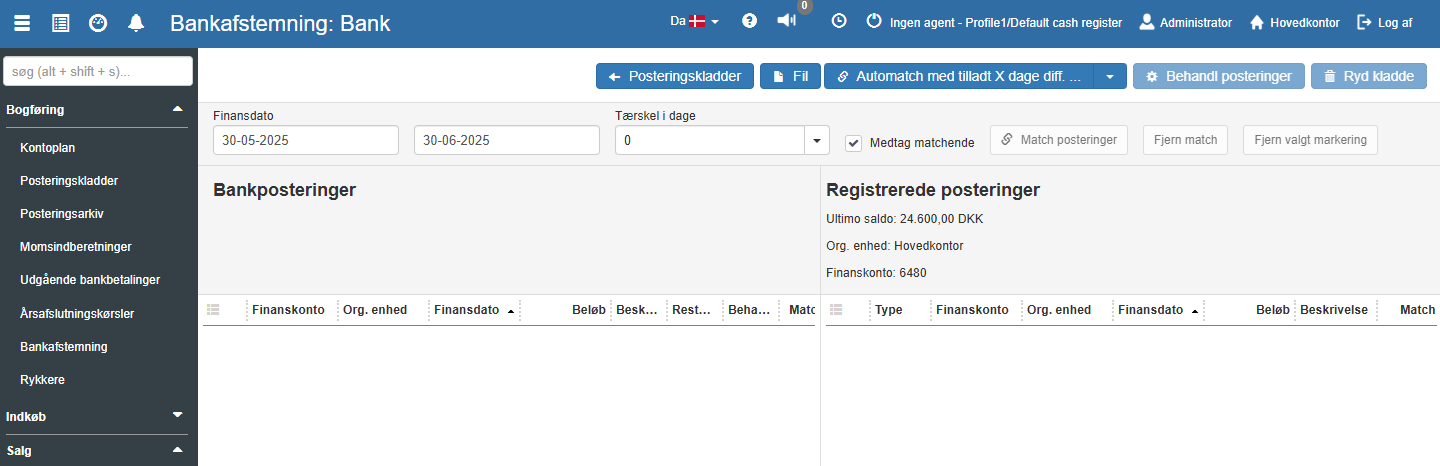Viewport: 1440px width, 466px height.
Task: Select Bankafstemning in sidebar
Action: [x=64, y=347]
